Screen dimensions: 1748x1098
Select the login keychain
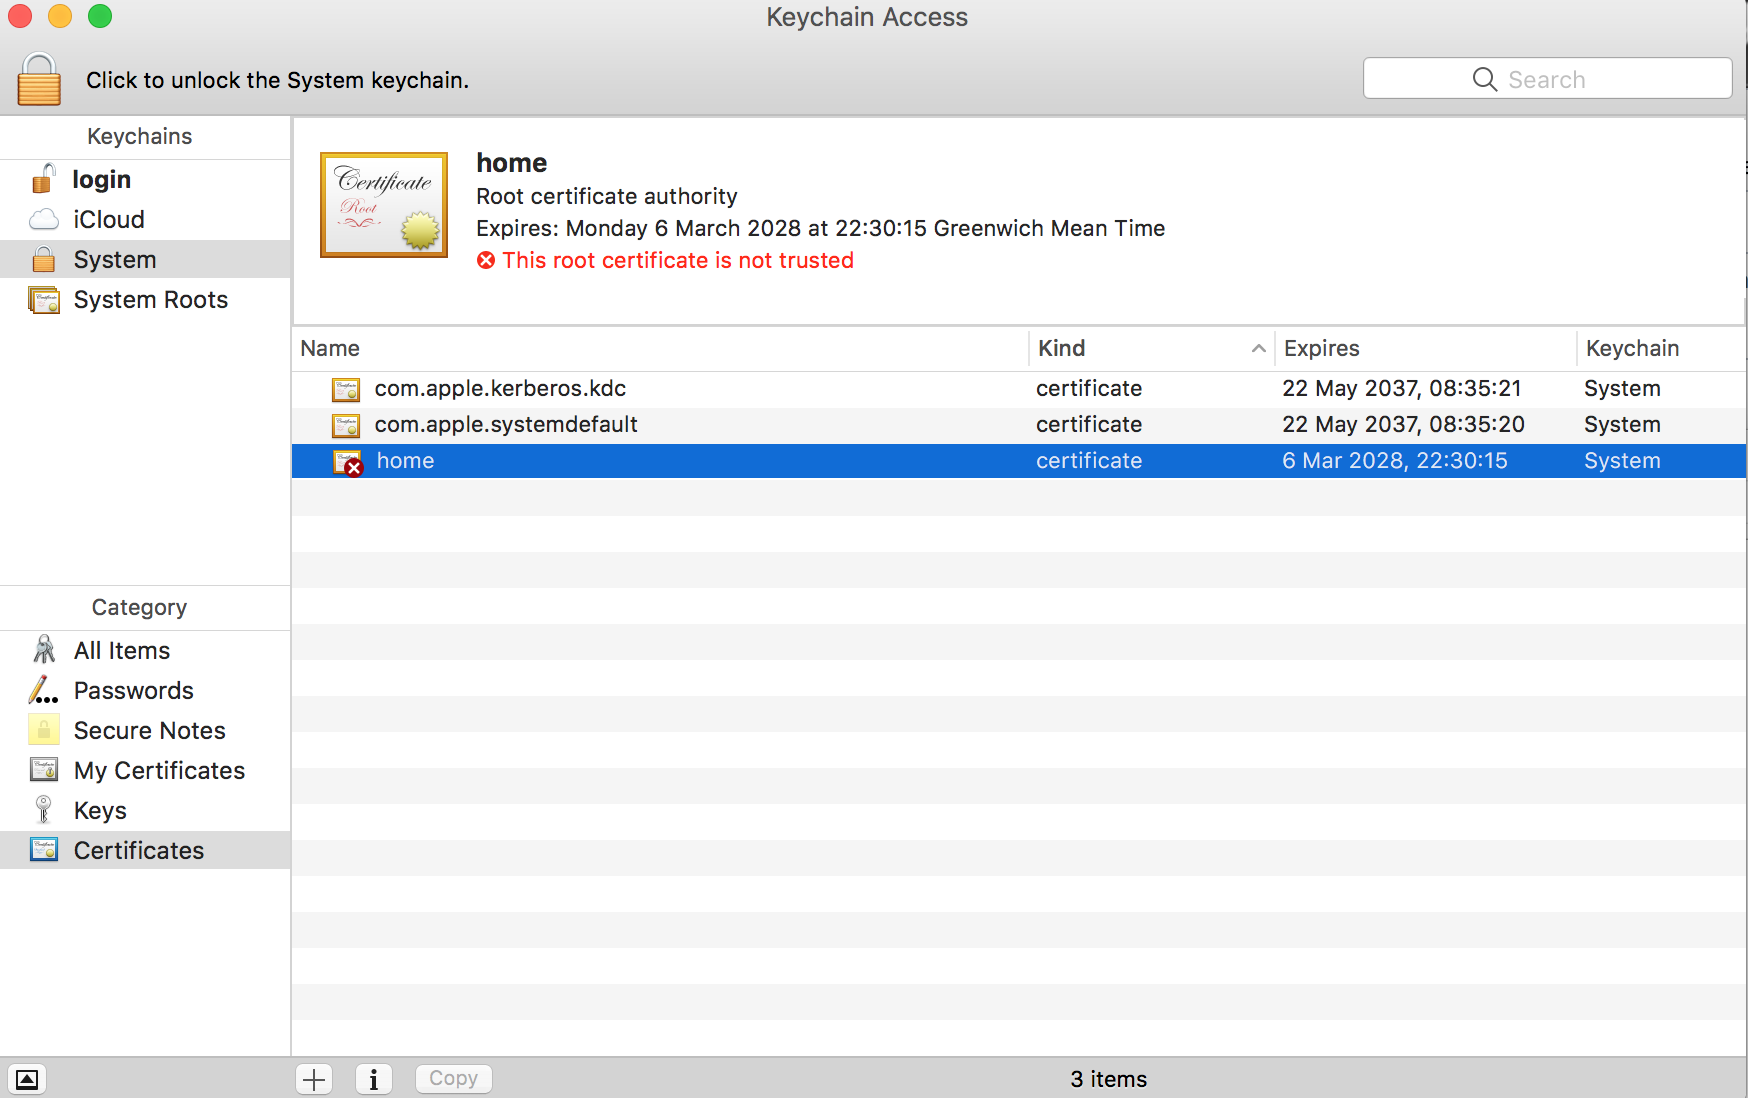101,179
